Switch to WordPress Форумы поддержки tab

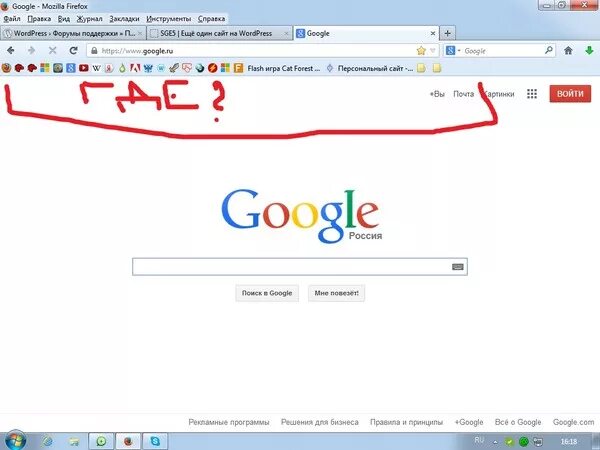click(x=73, y=33)
